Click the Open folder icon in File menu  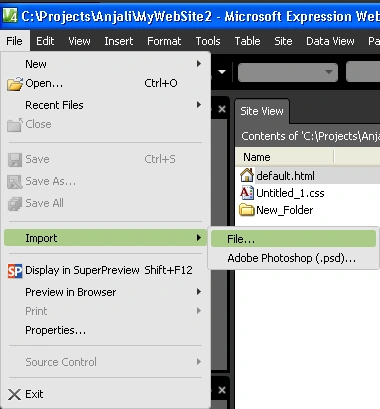(x=15, y=84)
